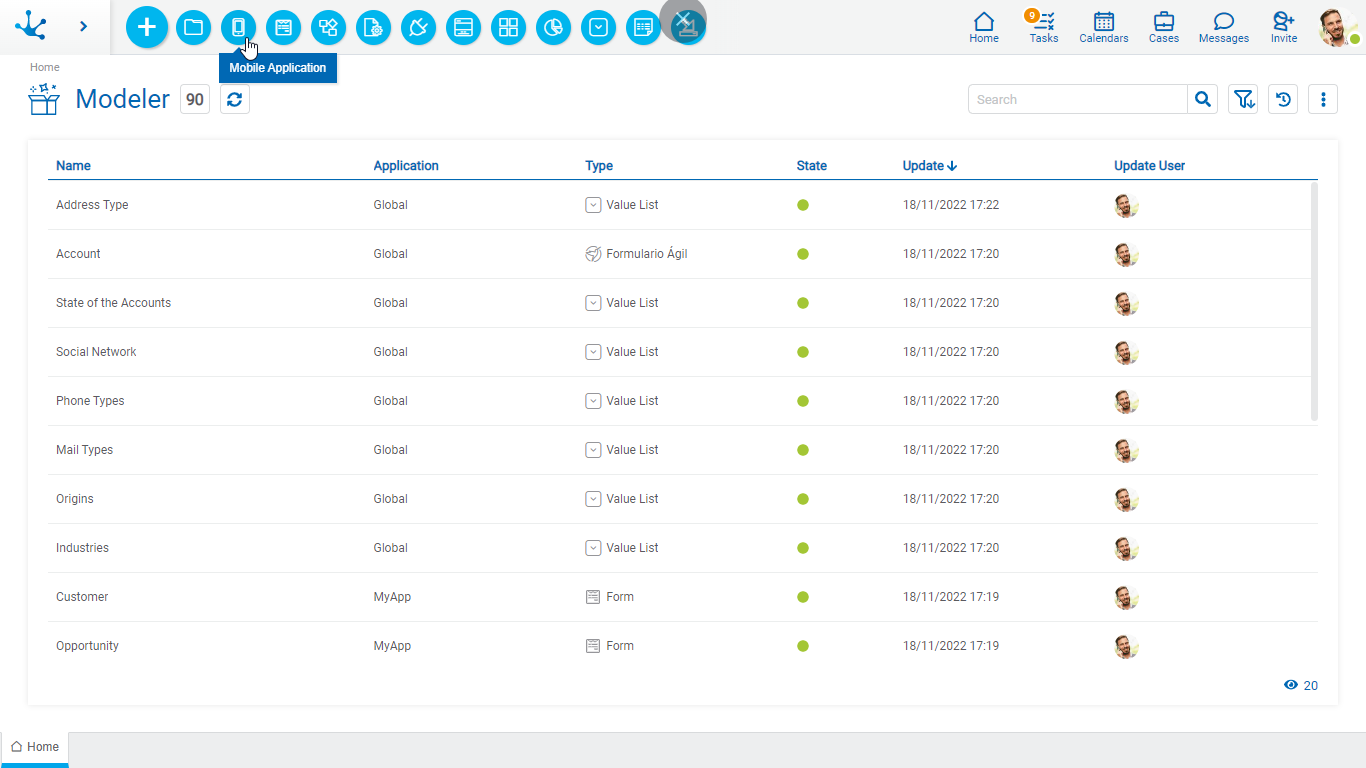Image resolution: width=1366 pixels, height=768 pixels.
Task: Toggle Update column sort direction arrow
Action: pos(952,166)
